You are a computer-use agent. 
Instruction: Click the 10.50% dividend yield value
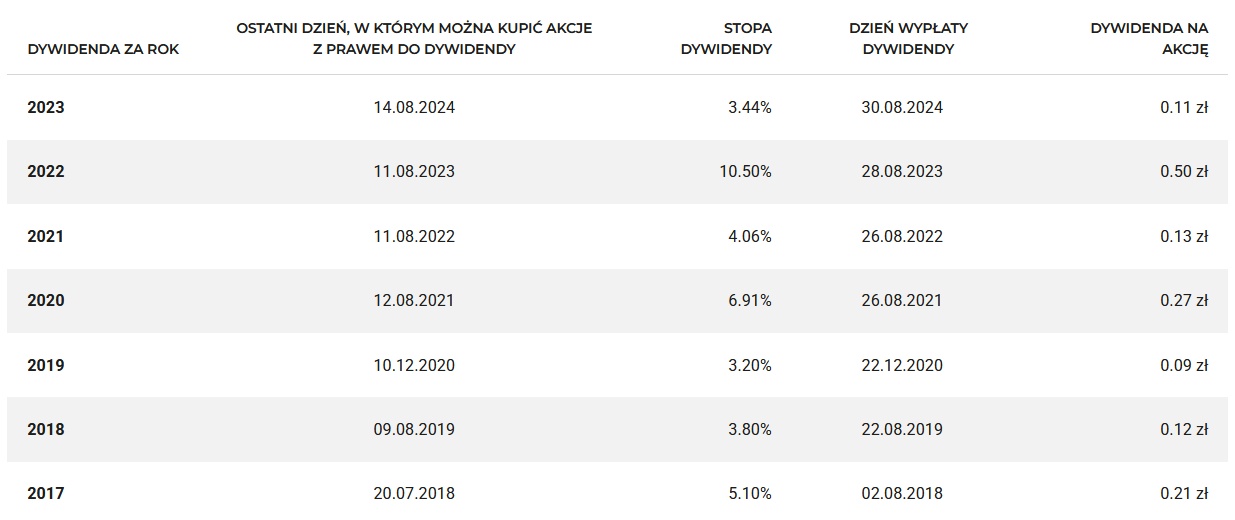point(745,172)
